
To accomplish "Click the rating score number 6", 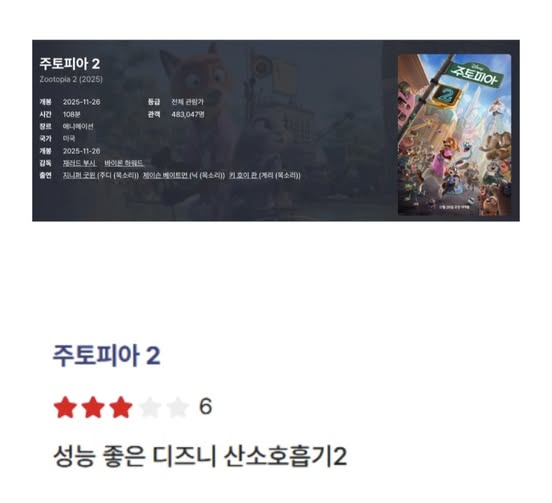I will (206, 407).
